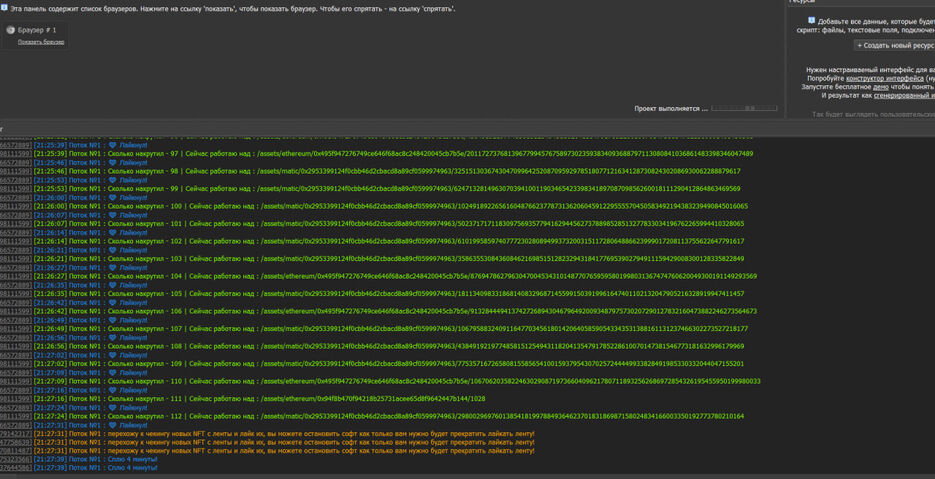Select the Браузер # 1 label
Viewport: 935px width, 479px height.
[x=37, y=30]
